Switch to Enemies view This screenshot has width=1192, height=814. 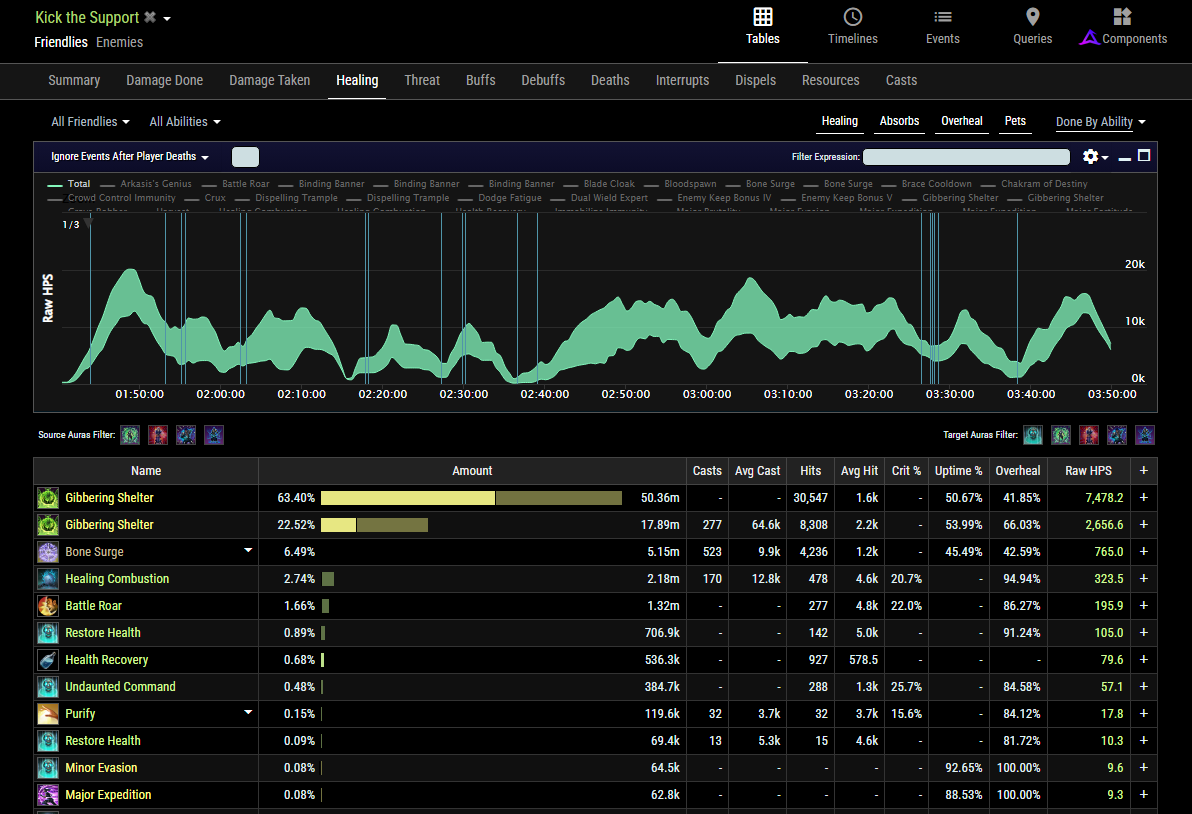[119, 43]
